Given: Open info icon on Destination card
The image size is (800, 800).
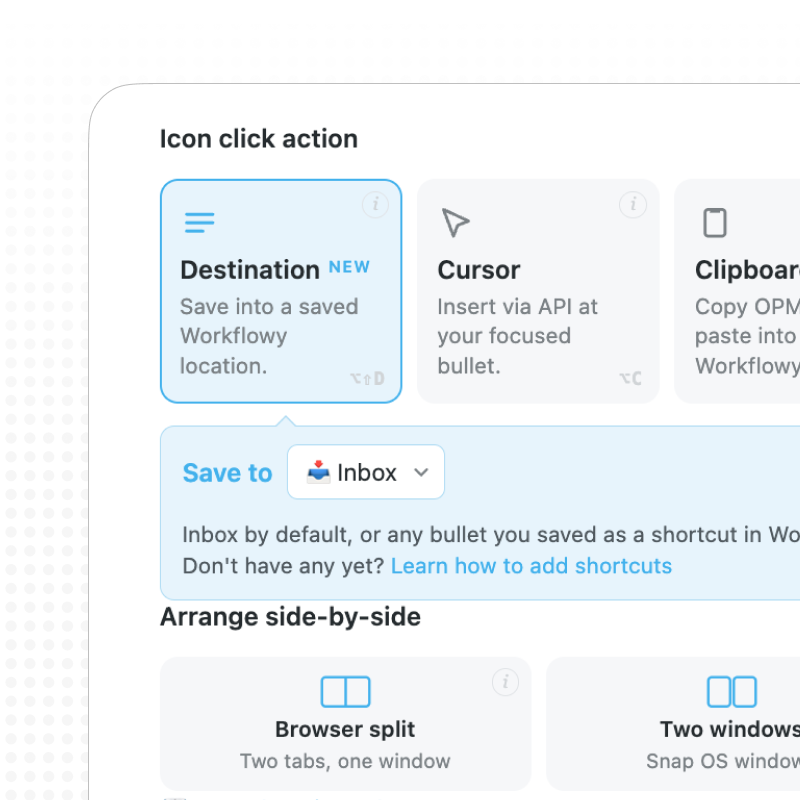Looking at the screenshot, I should 376,205.
